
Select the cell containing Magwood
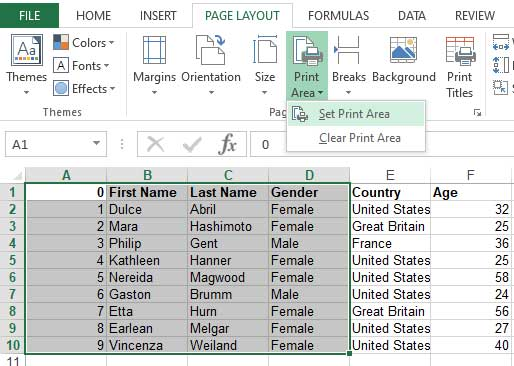228,277
